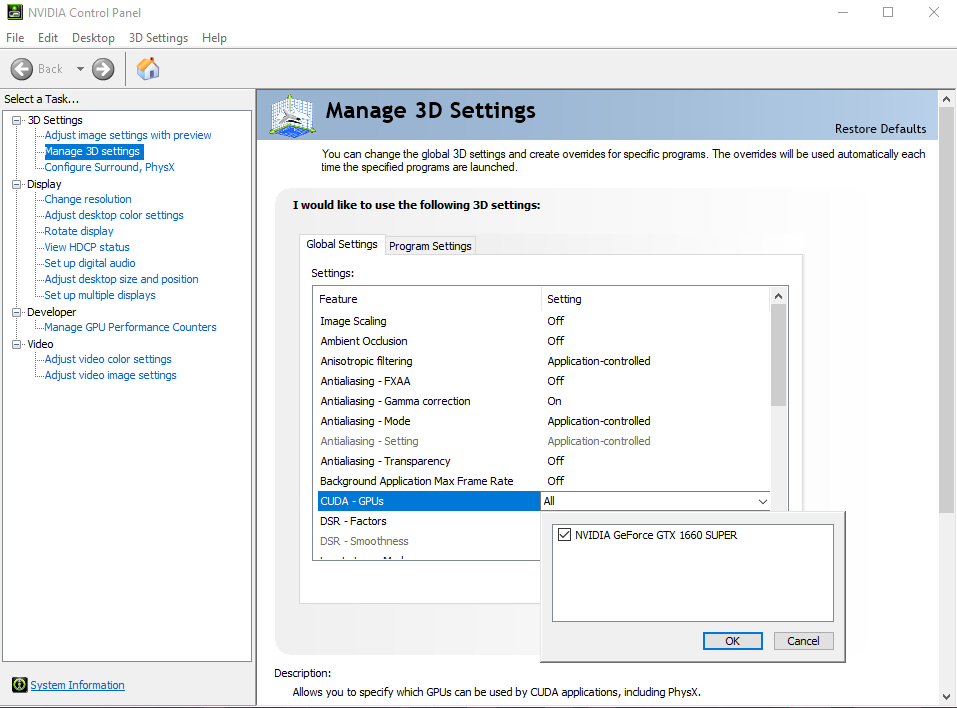Image resolution: width=957 pixels, height=708 pixels.
Task: Click Restore Defaults link
Action: click(880, 129)
